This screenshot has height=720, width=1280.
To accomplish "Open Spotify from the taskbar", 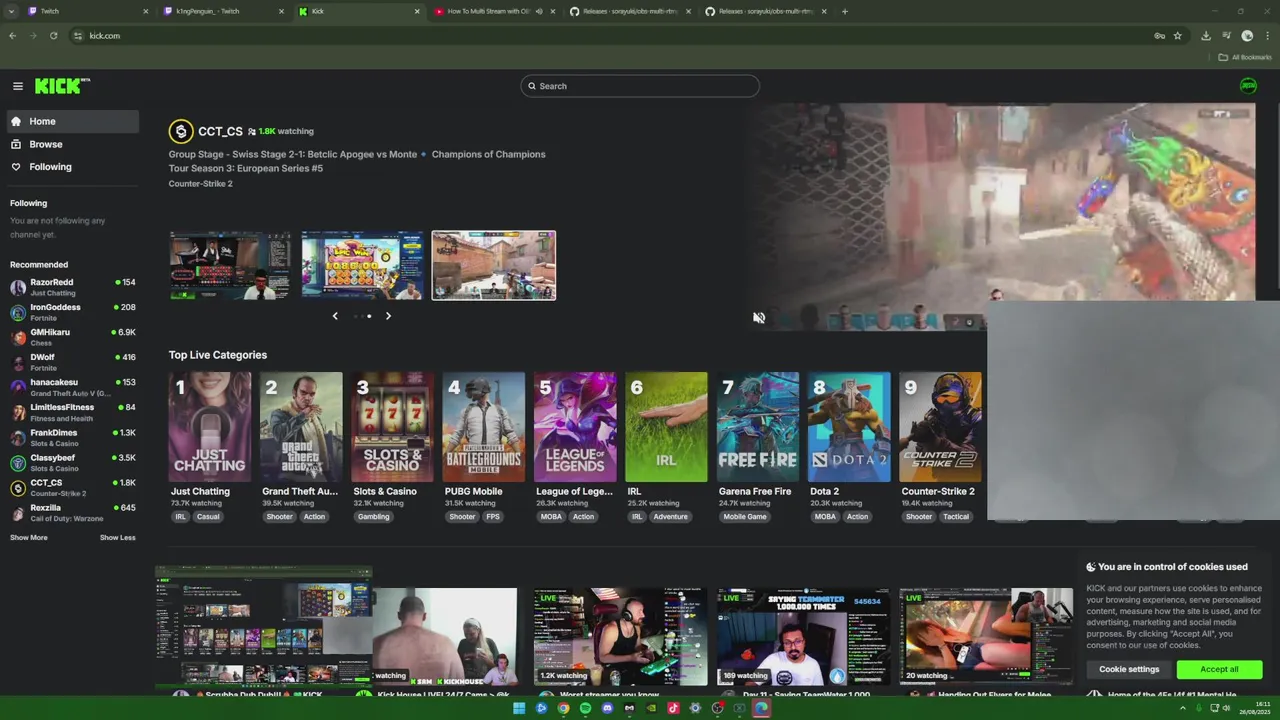I will [x=585, y=708].
